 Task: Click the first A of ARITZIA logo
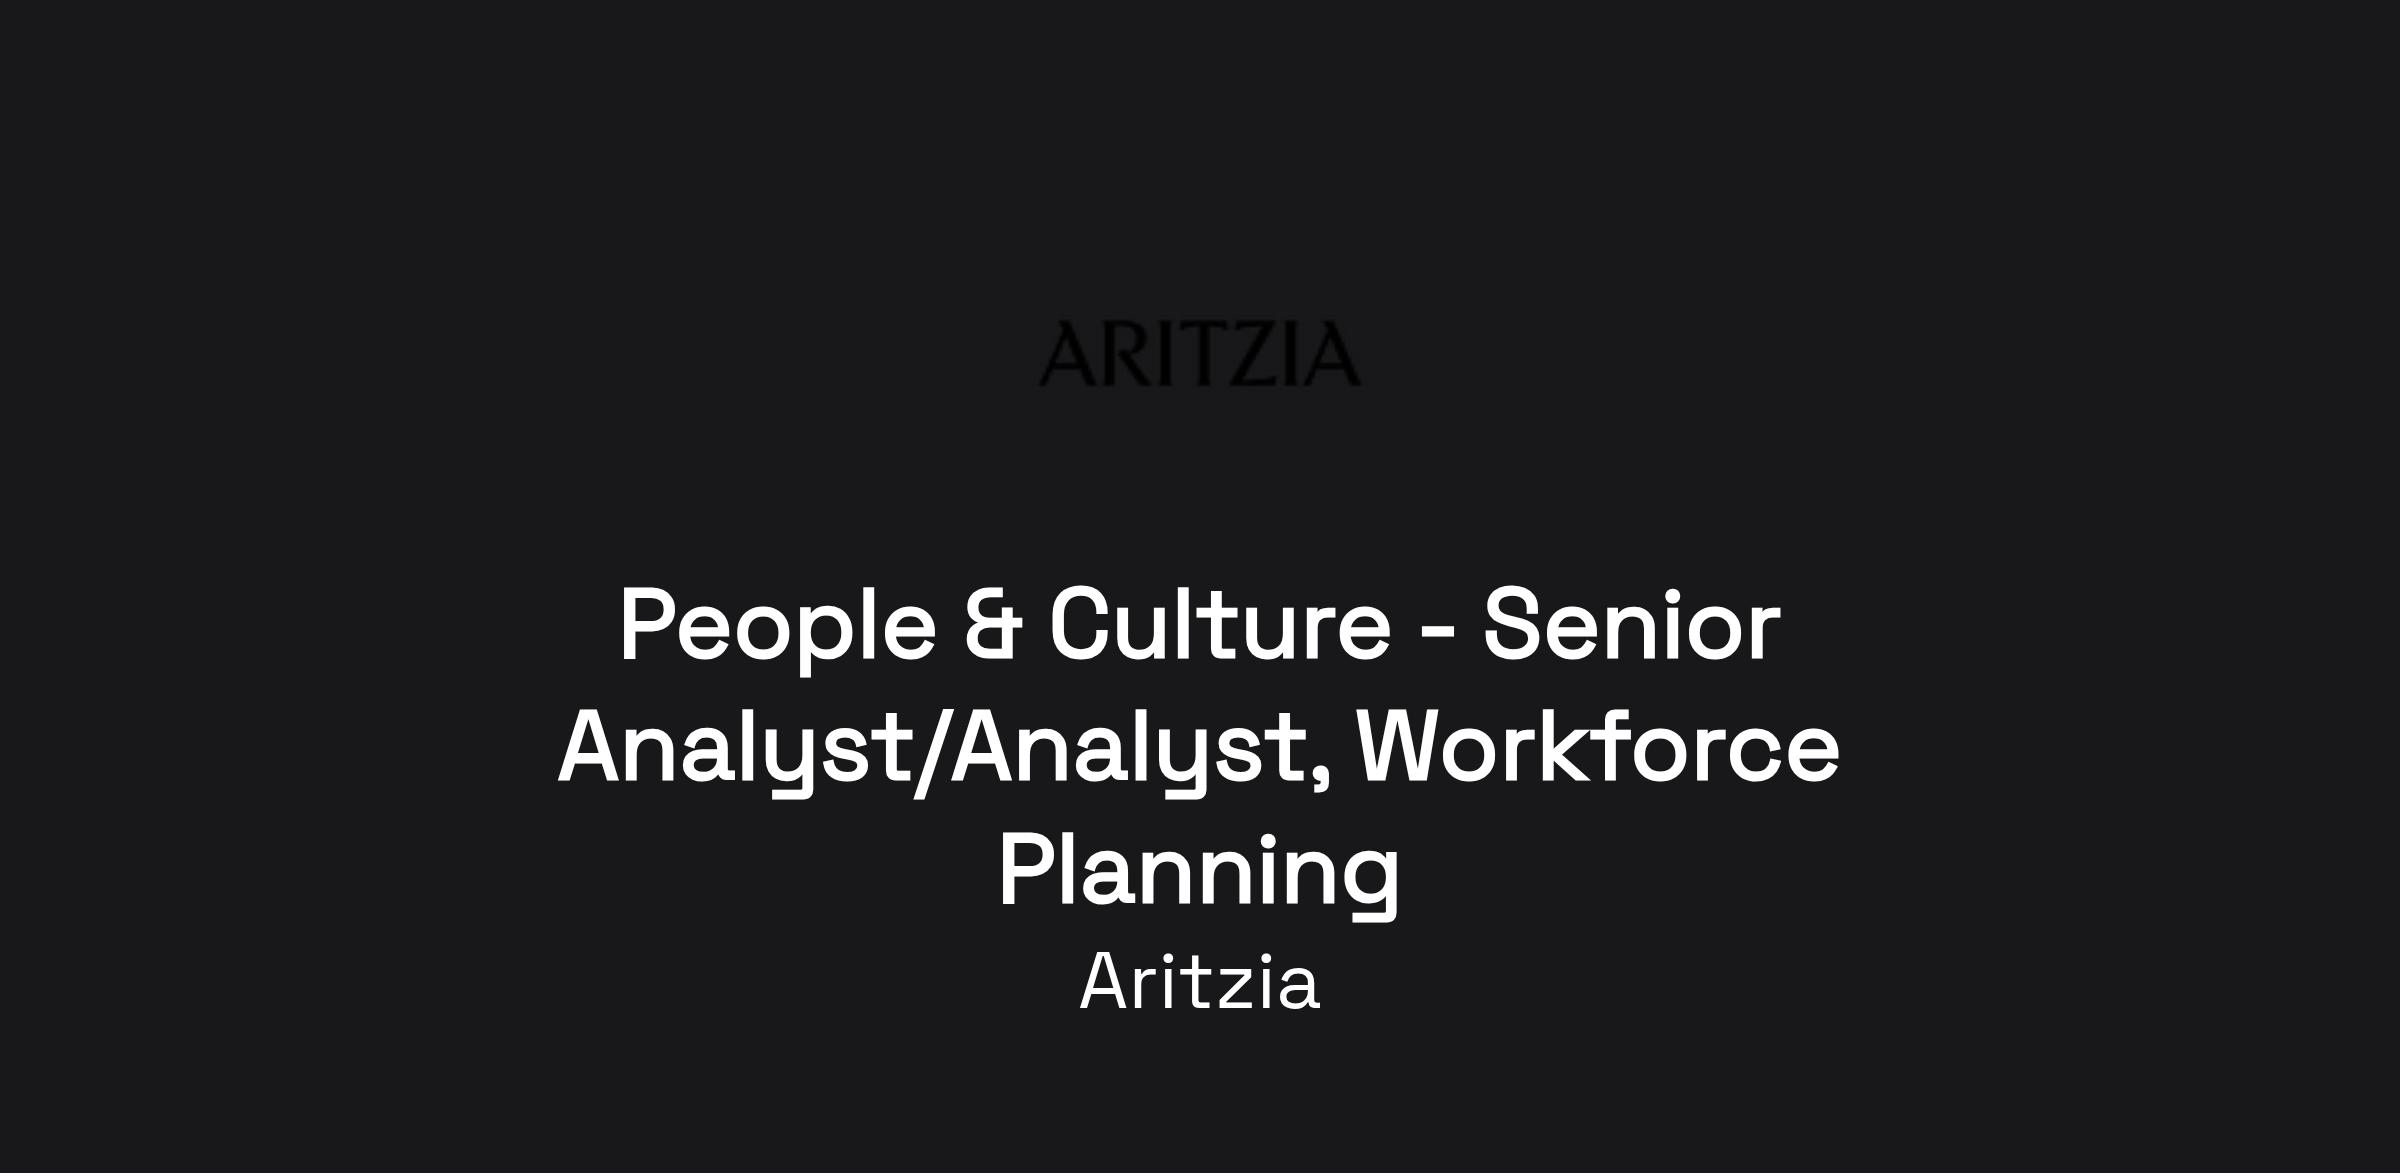pyautogui.click(x=1067, y=353)
